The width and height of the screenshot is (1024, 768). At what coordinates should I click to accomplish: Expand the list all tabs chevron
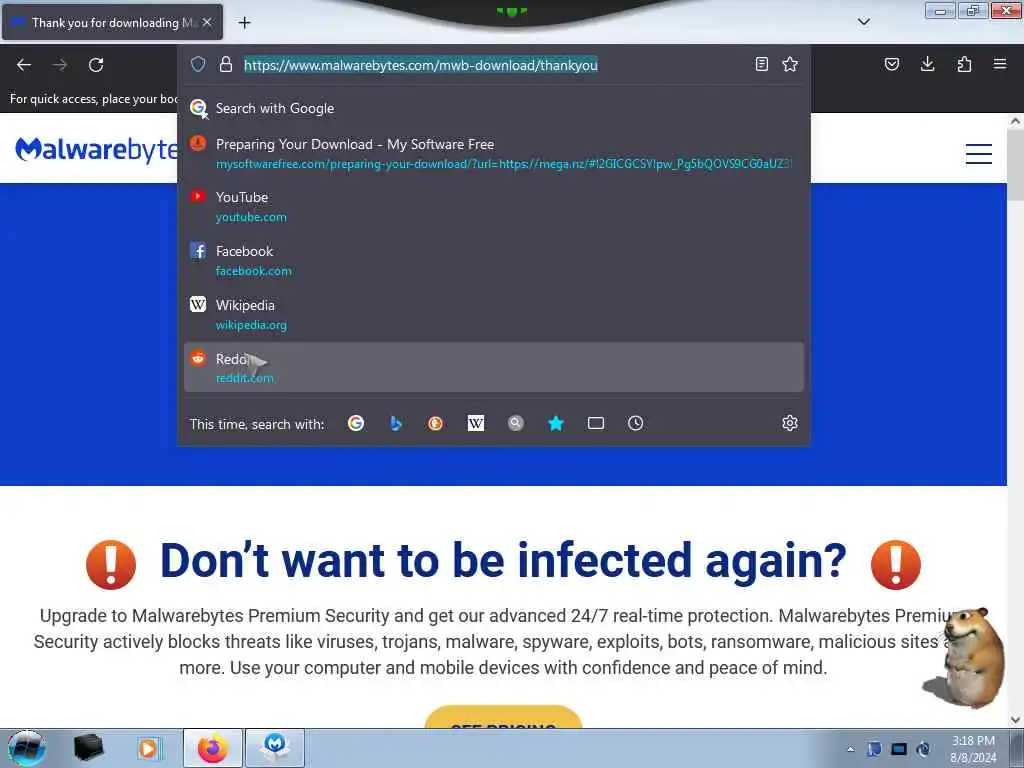click(864, 22)
